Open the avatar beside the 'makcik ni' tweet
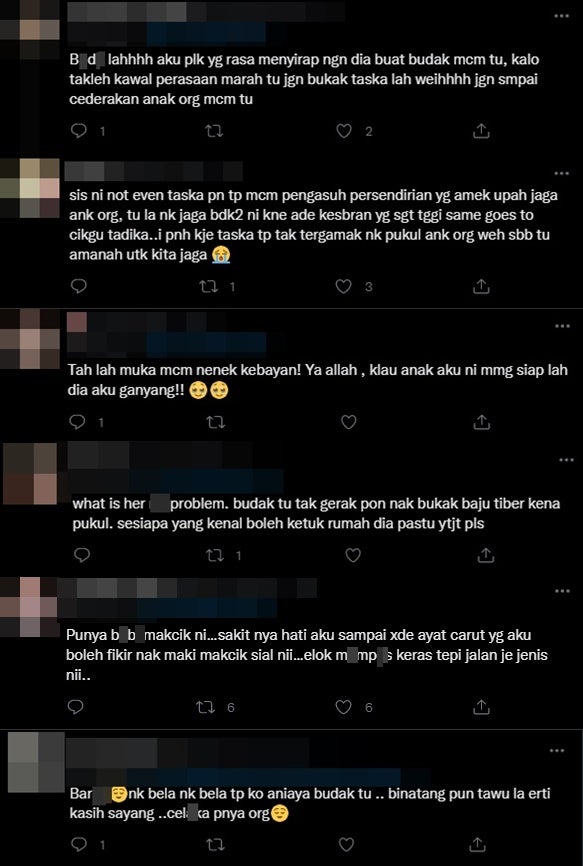The image size is (583, 866). pos(30,606)
